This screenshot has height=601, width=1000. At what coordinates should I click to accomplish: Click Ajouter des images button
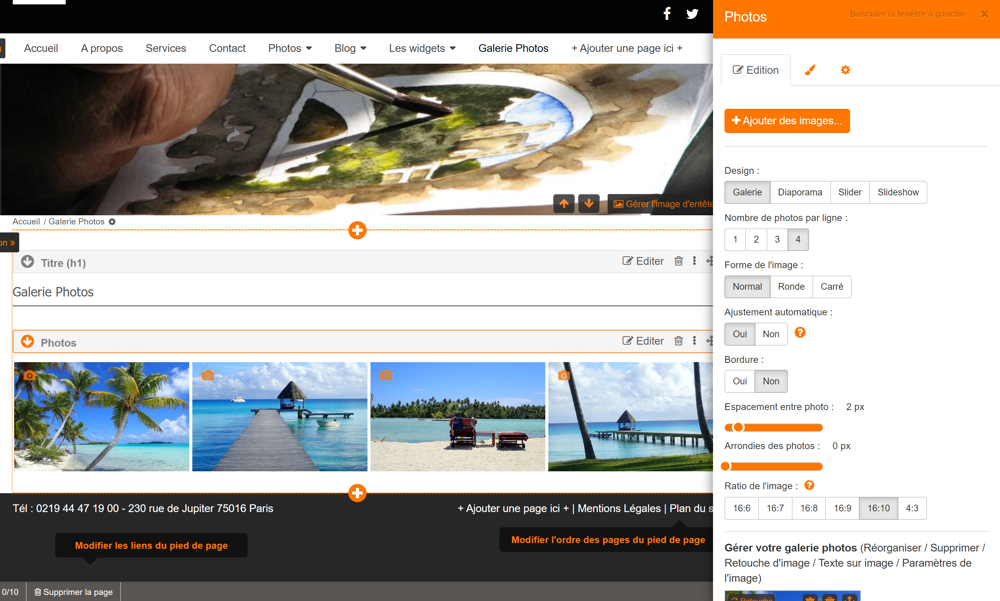pyautogui.click(x=787, y=121)
